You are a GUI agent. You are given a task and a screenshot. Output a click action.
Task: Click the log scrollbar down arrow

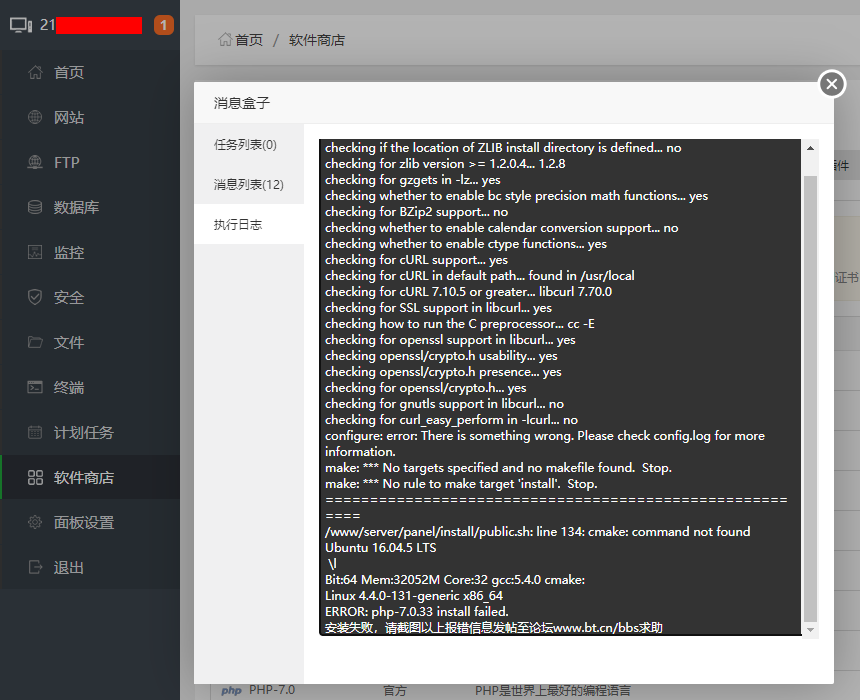coord(810,630)
